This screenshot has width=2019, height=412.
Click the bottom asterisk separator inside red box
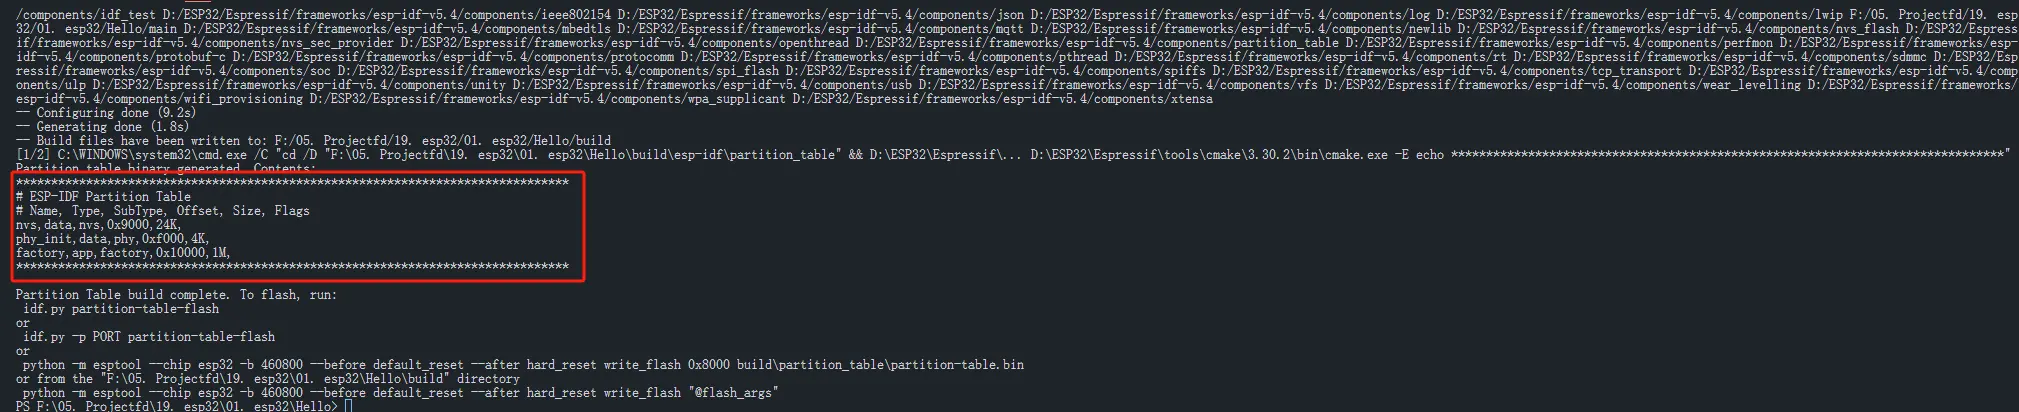coord(293,267)
